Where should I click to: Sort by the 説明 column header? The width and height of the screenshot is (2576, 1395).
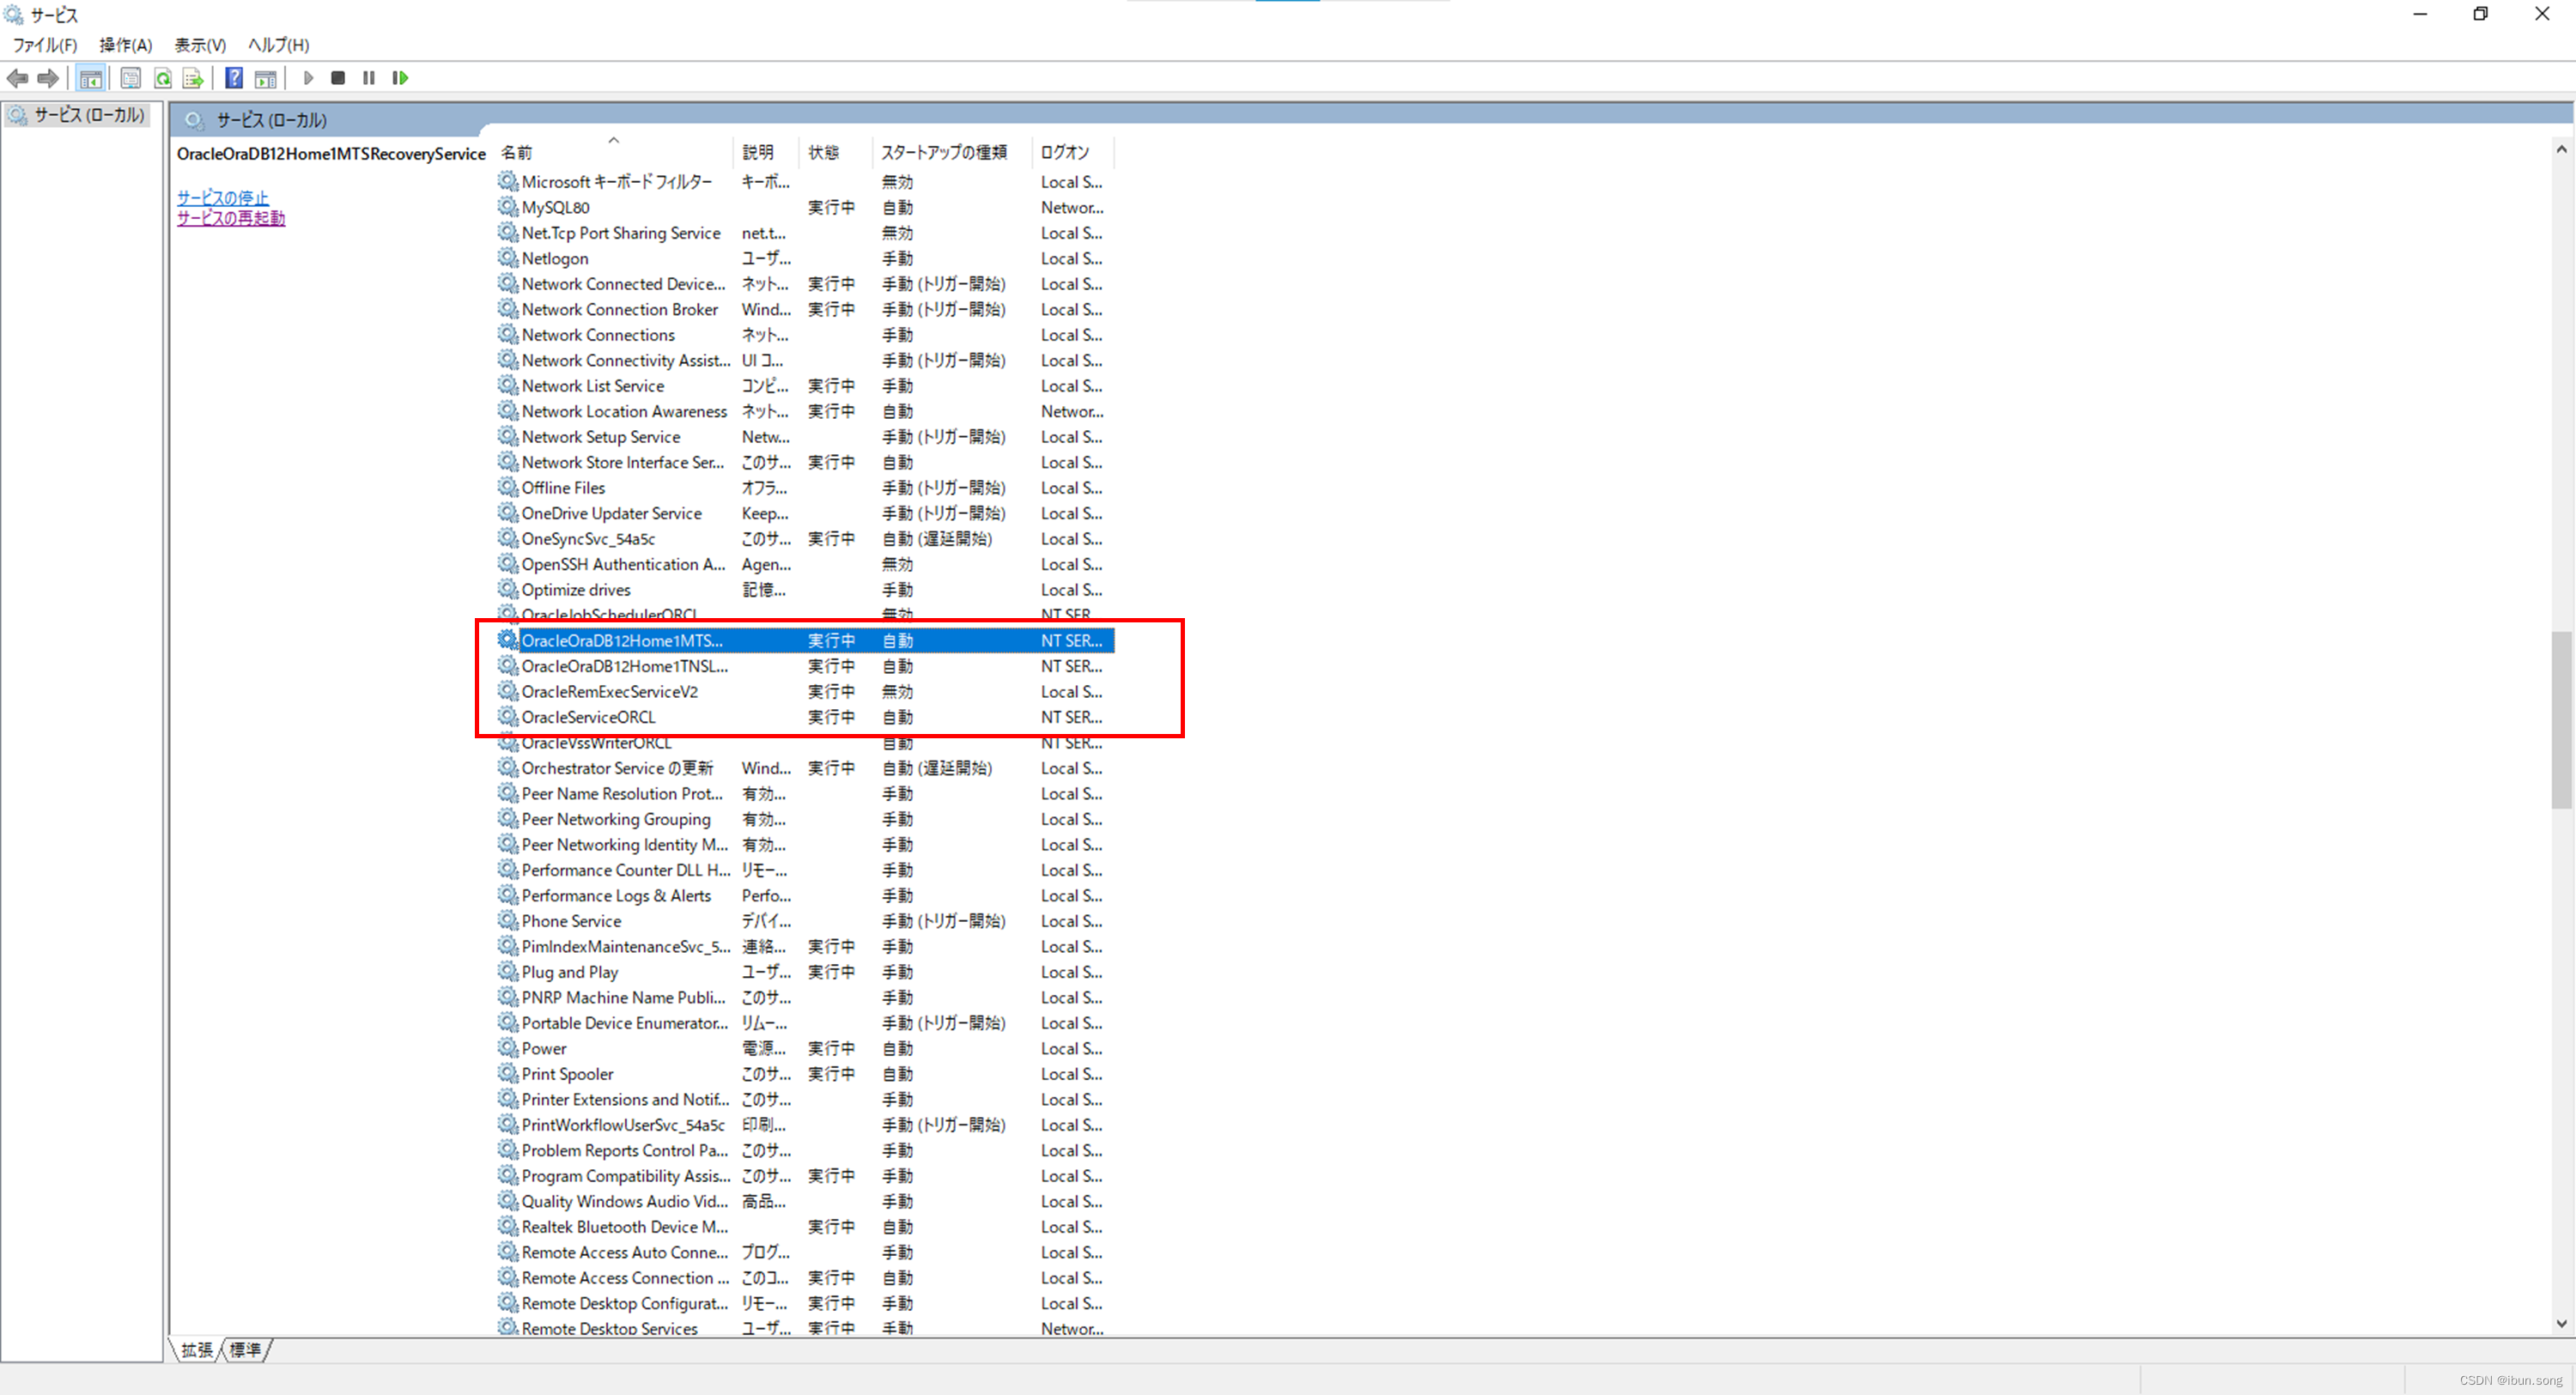(768, 152)
